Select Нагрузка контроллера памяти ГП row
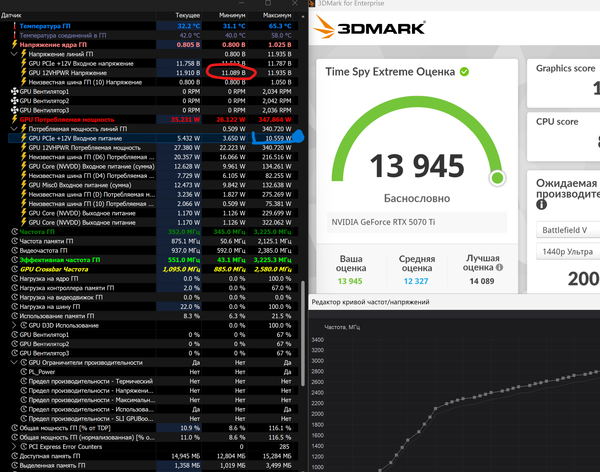Screen dimensions: 600x472 [x=153, y=288]
